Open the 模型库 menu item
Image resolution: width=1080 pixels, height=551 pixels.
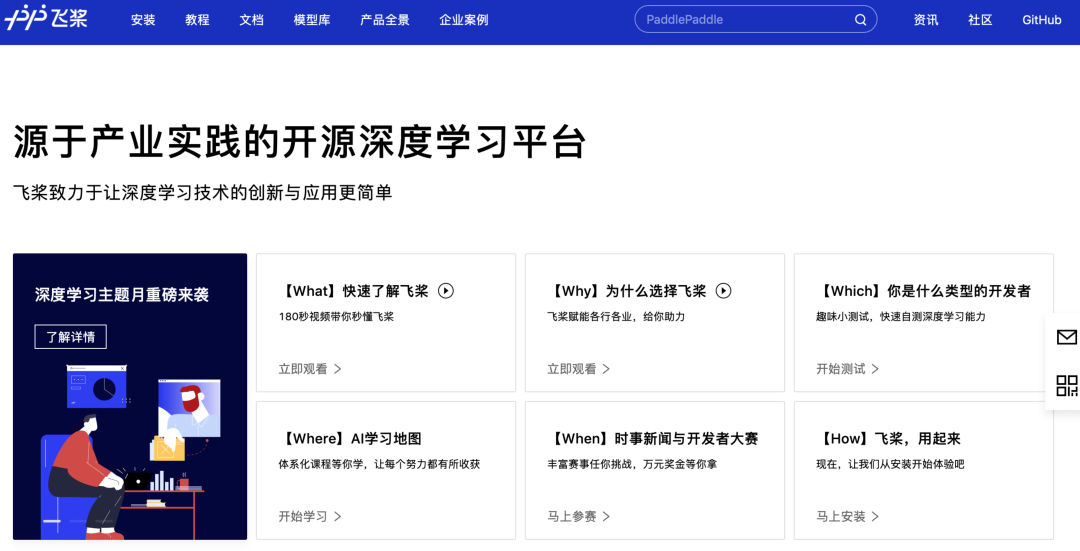pyautogui.click(x=312, y=20)
